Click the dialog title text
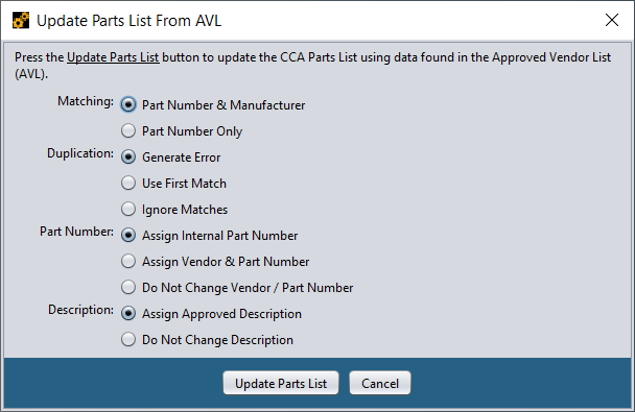This screenshot has width=635, height=412. click(129, 21)
